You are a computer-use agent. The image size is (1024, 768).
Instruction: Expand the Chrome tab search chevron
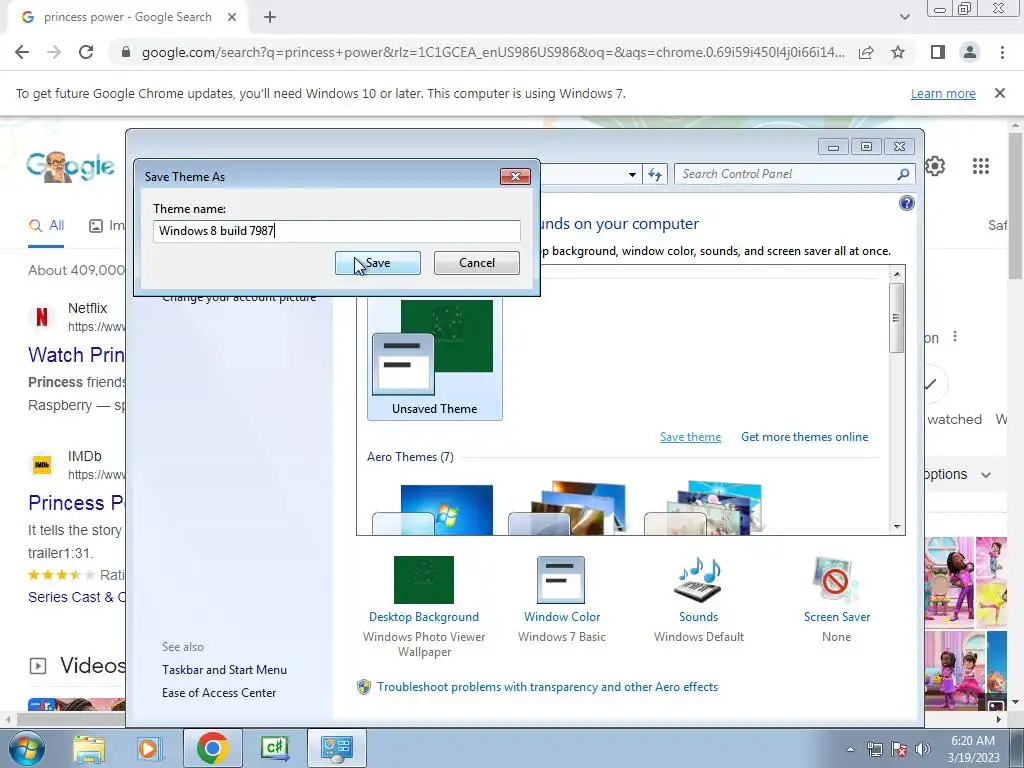click(904, 17)
